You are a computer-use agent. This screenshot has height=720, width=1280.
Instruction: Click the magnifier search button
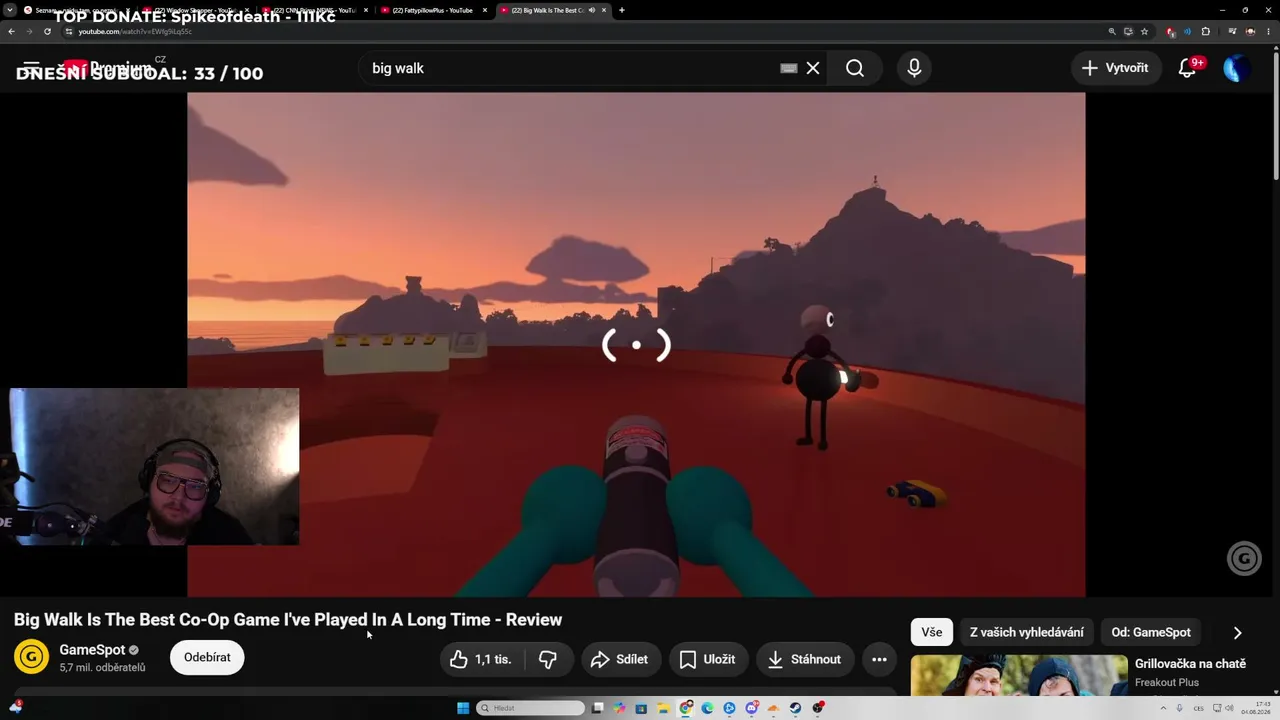[x=855, y=68]
